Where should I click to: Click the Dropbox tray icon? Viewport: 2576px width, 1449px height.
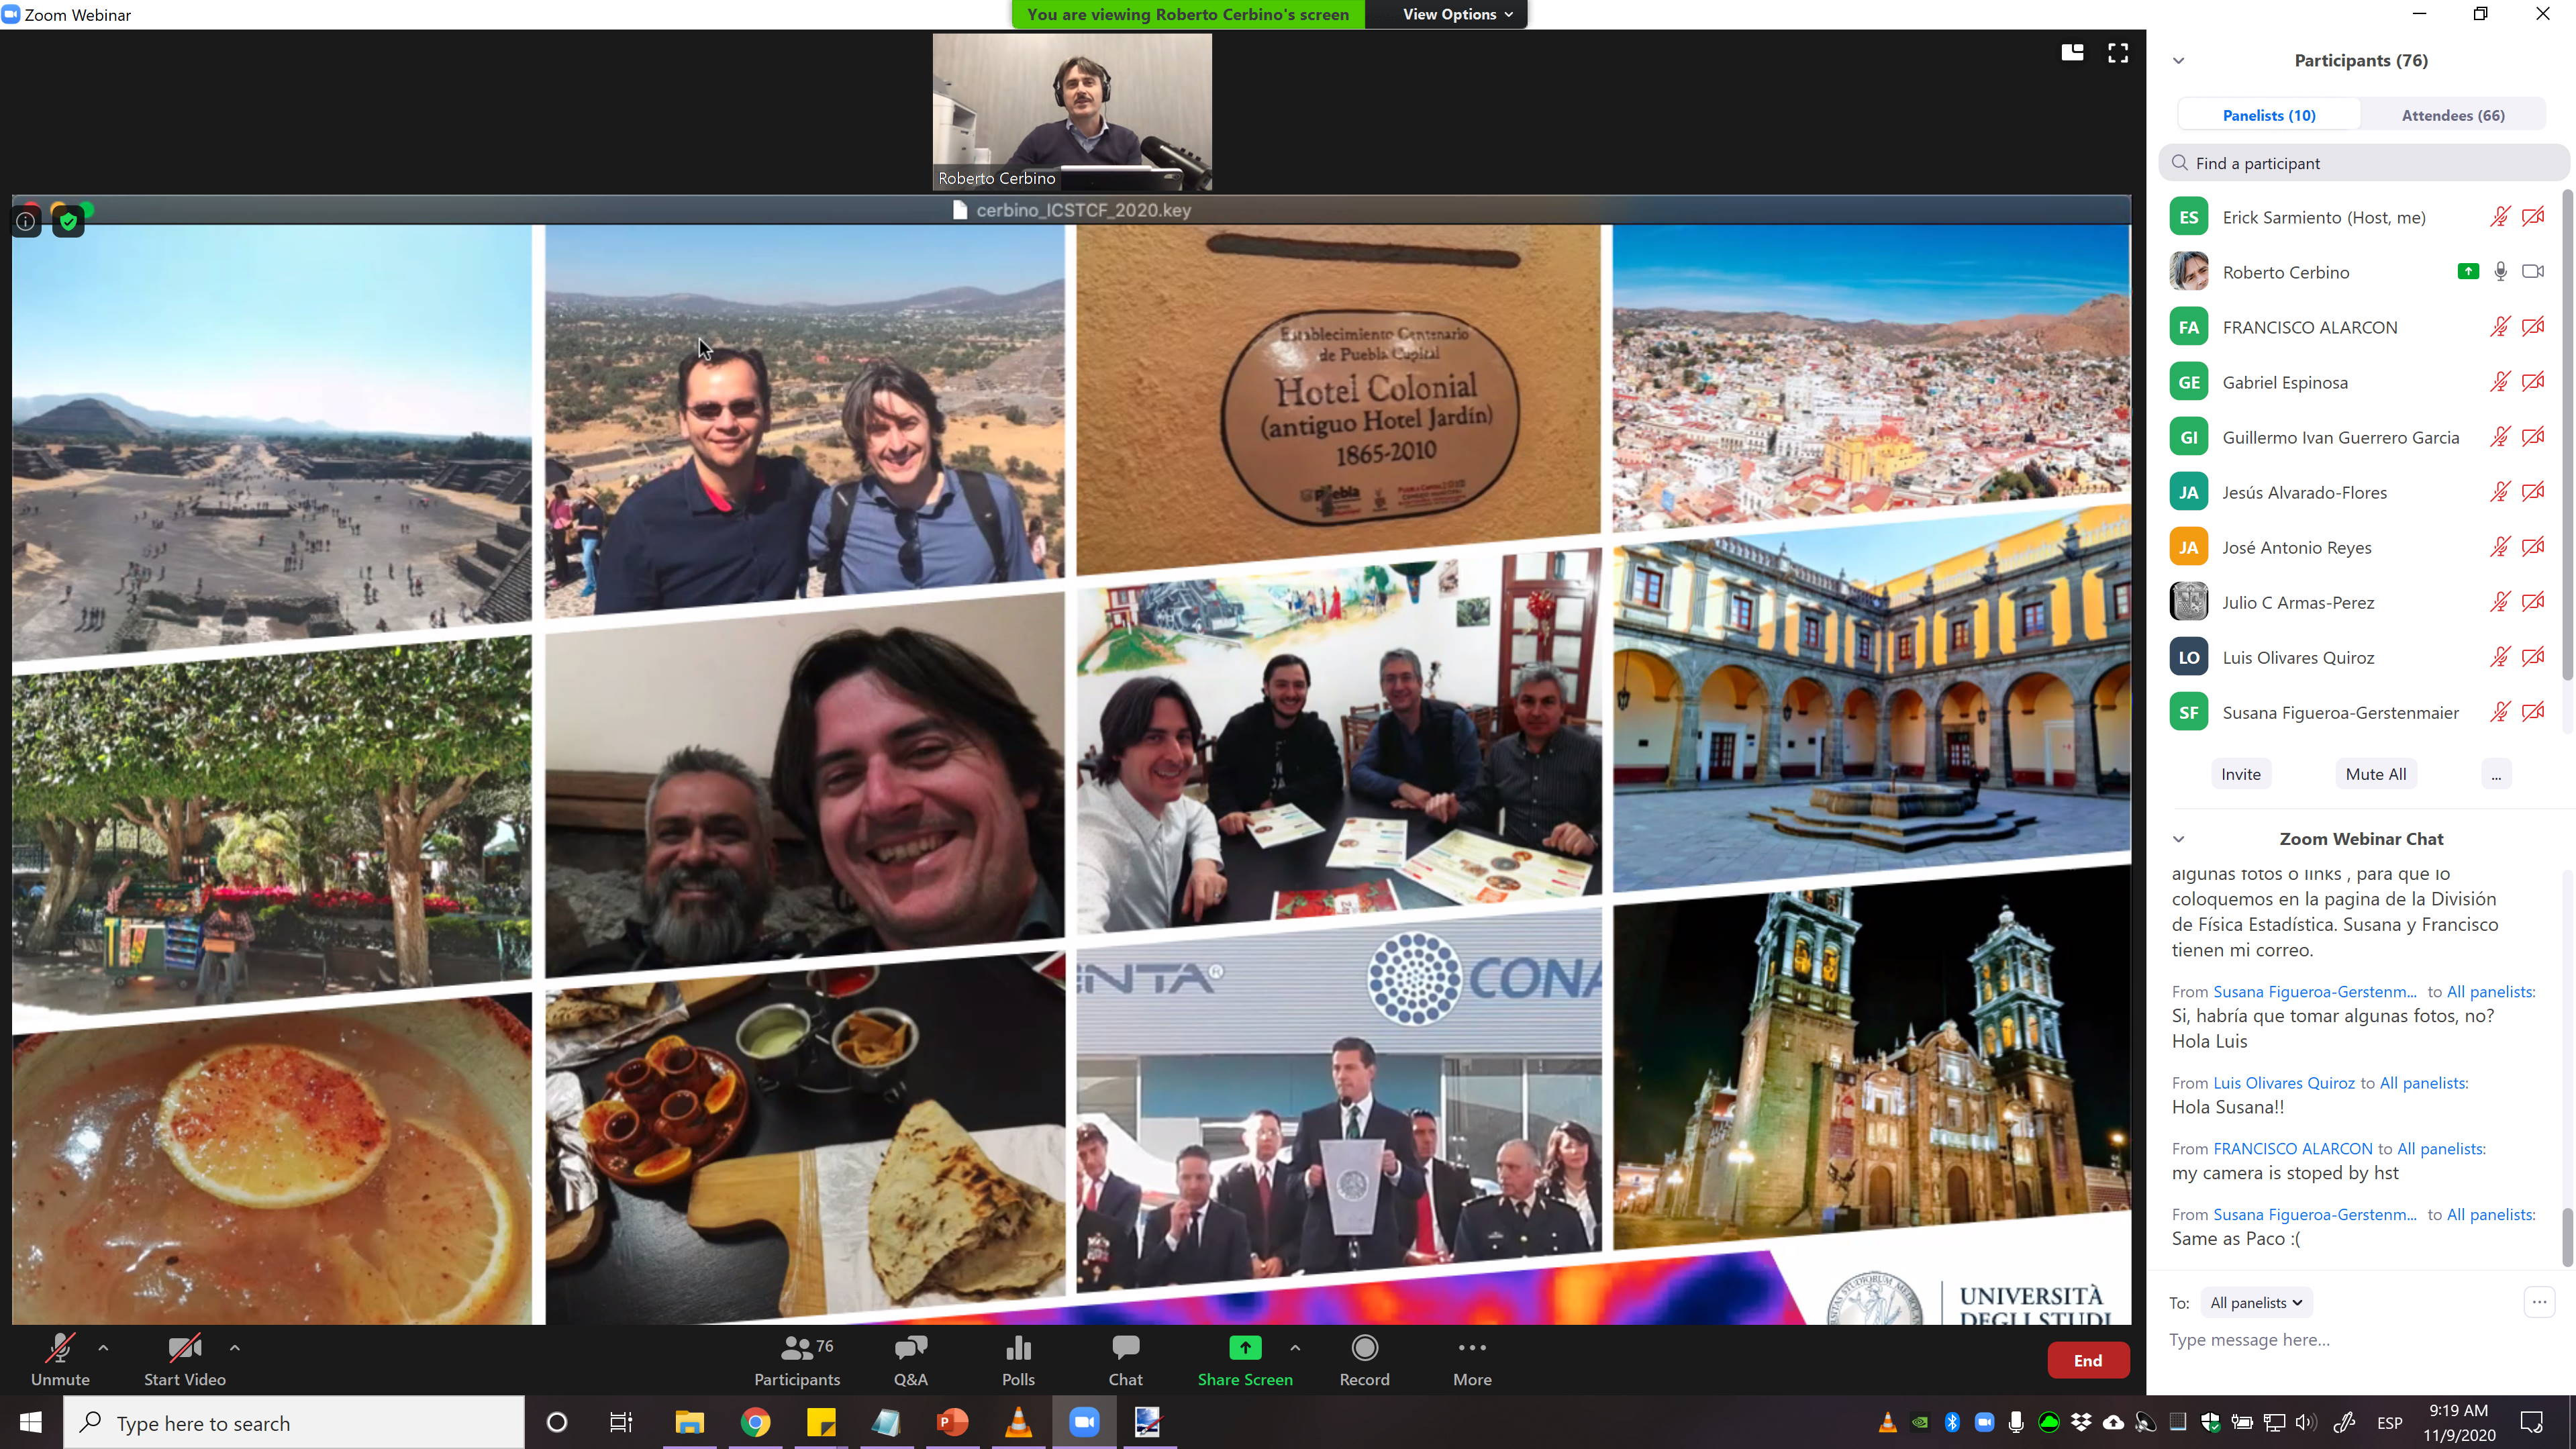(2081, 1422)
